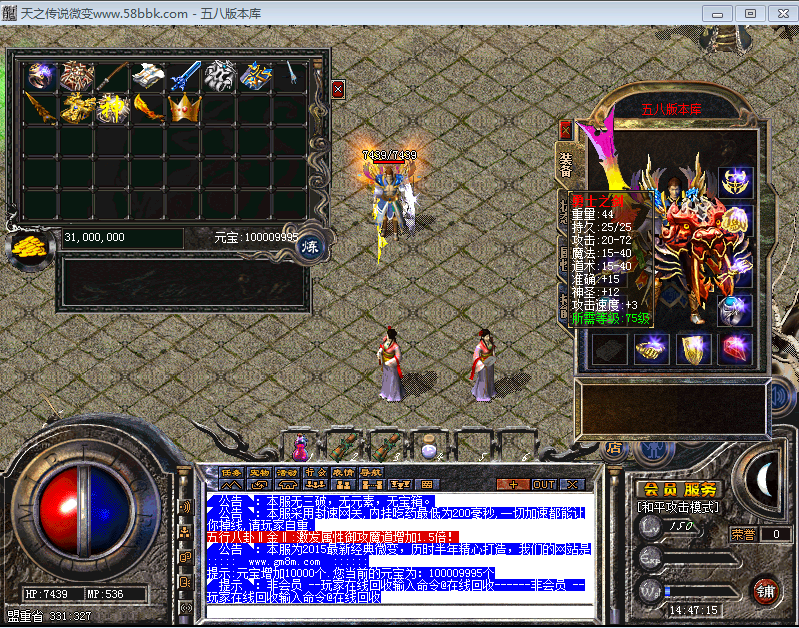This screenshot has height=628, width=799.
Task: Open the 会员服务 member services button
Action: point(680,489)
